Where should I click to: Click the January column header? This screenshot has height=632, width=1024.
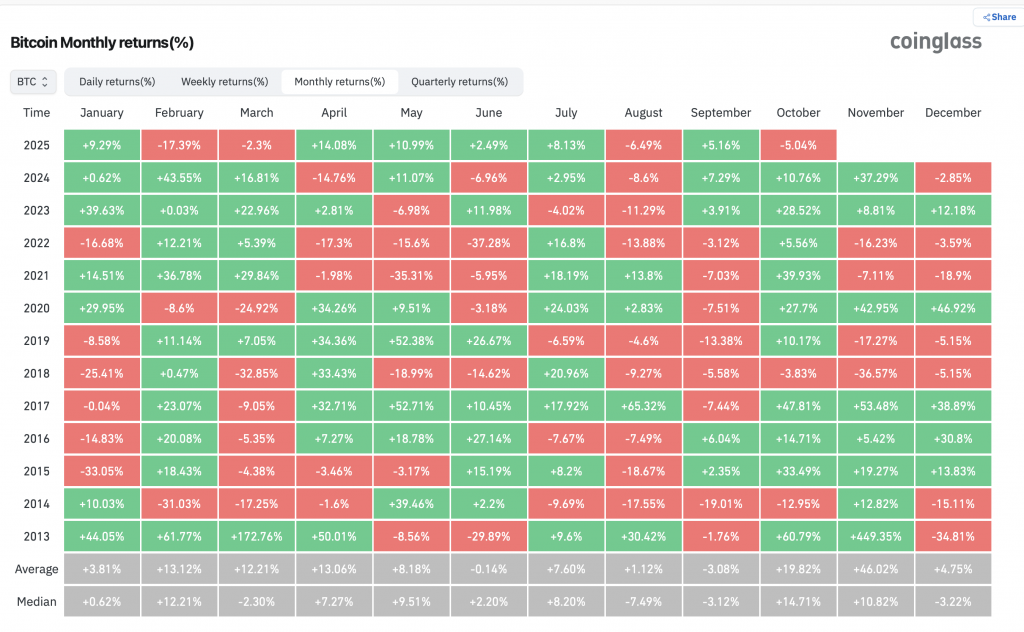(101, 113)
